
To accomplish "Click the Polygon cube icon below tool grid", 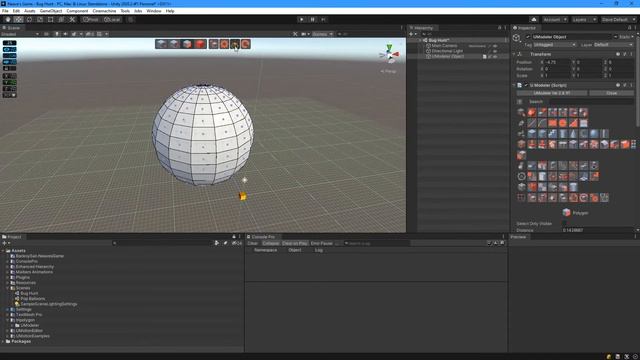I will 567,213.
